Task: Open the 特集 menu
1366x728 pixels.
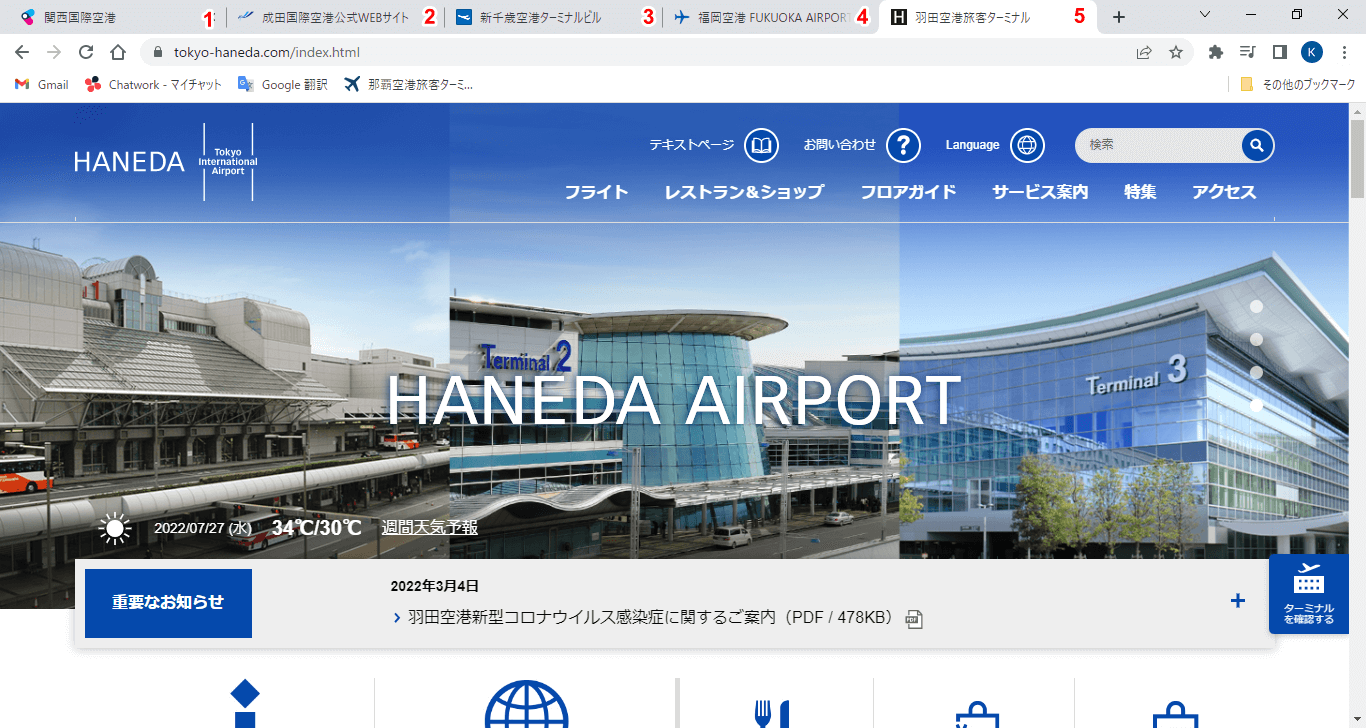Action: click(1140, 192)
